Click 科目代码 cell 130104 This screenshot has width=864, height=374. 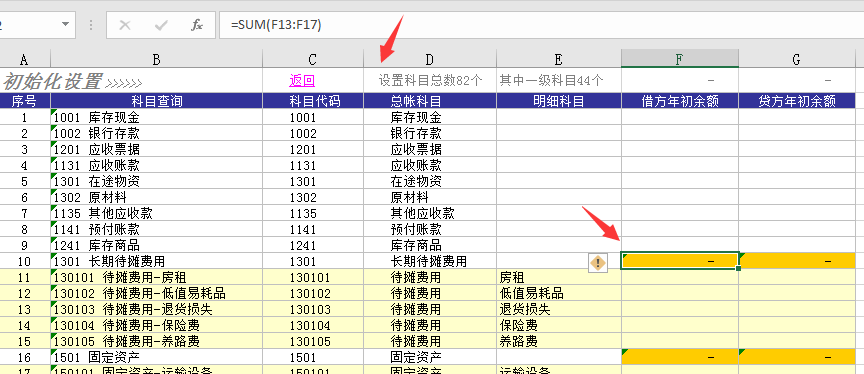tap(313, 325)
